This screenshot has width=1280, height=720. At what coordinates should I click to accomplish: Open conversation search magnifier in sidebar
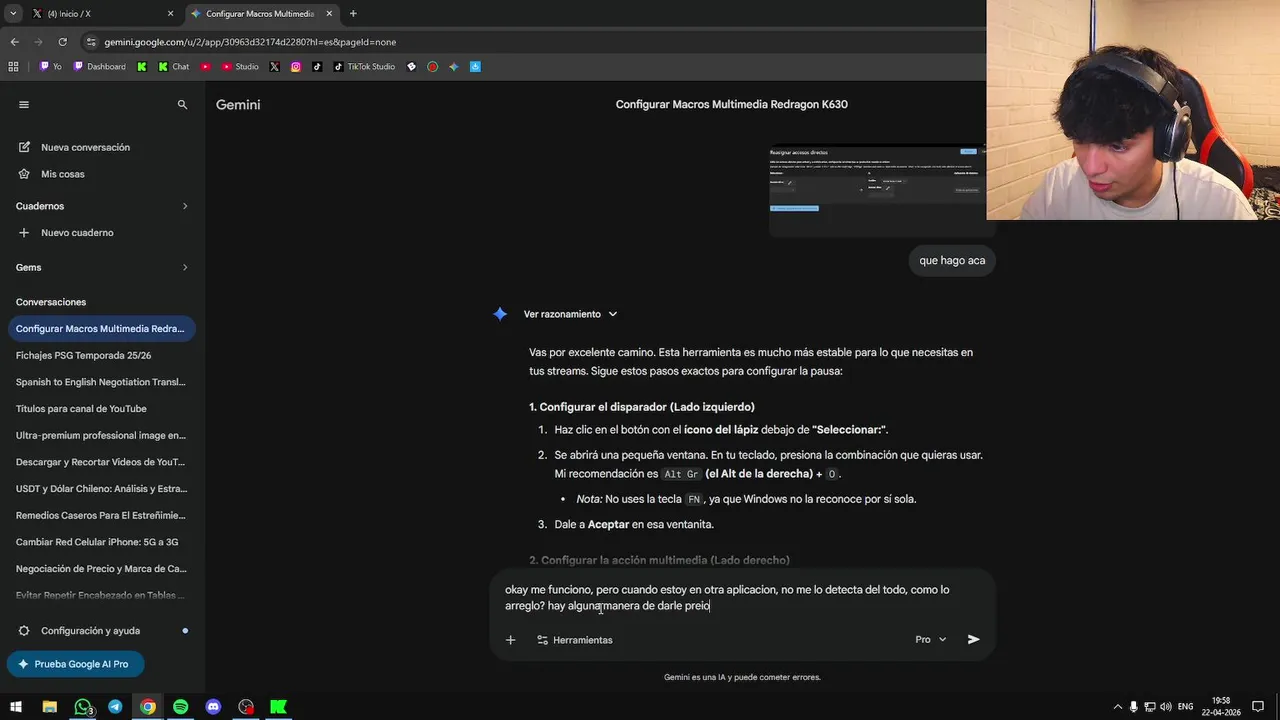[x=182, y=104]
